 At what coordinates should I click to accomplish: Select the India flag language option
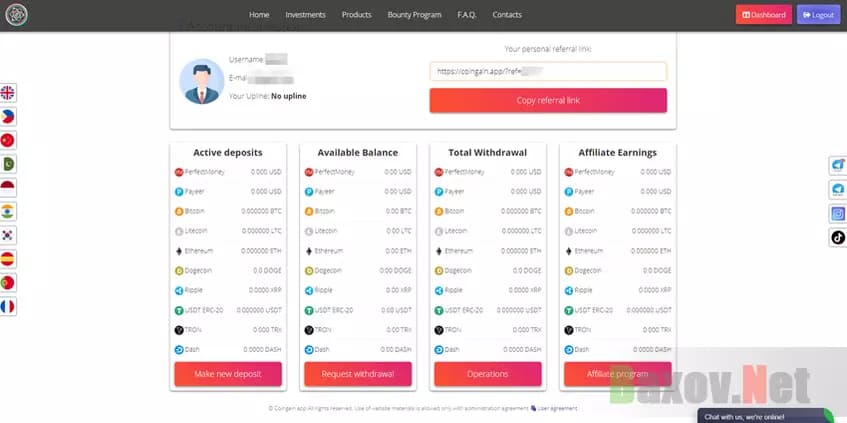[x=8, y=211]
